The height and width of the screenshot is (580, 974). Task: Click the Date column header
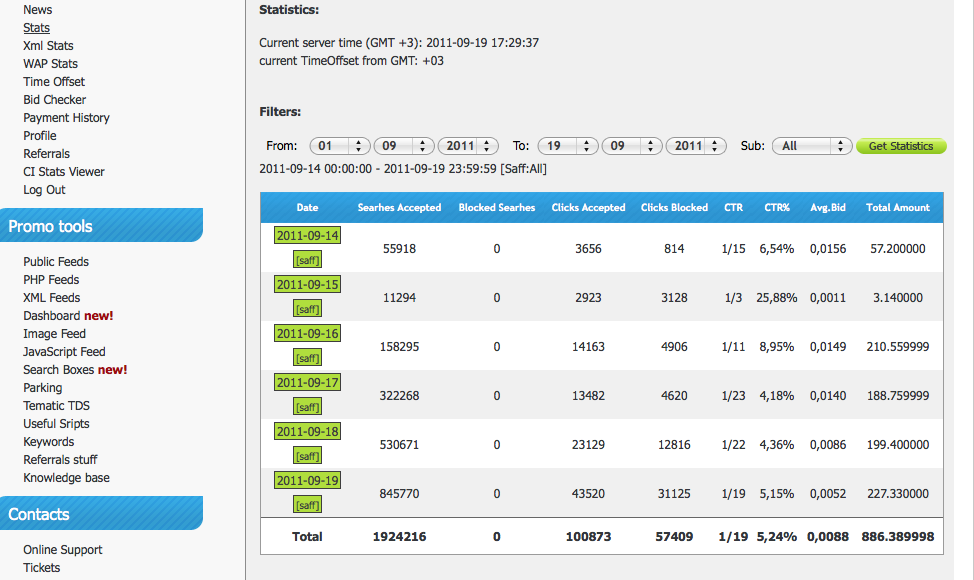307,208
